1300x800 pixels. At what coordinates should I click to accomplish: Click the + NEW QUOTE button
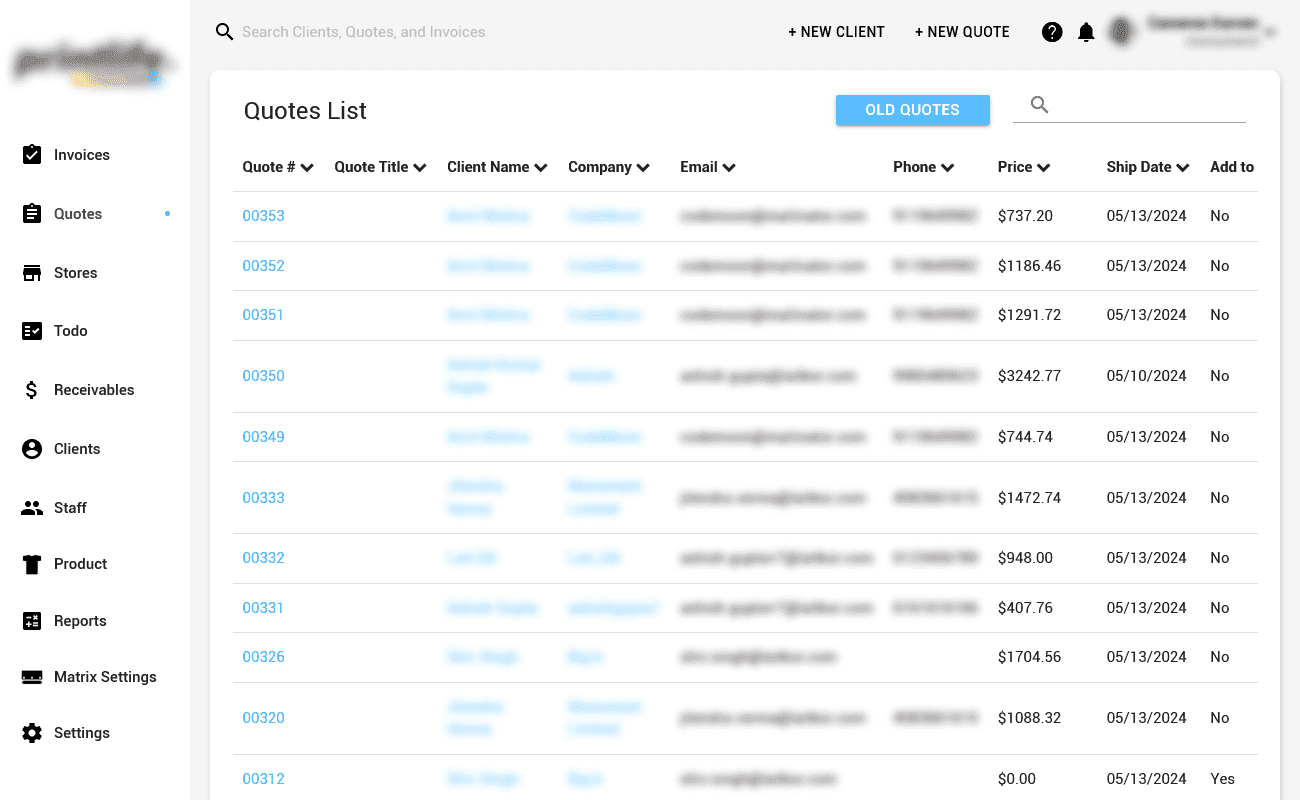[x=962, y=32]
